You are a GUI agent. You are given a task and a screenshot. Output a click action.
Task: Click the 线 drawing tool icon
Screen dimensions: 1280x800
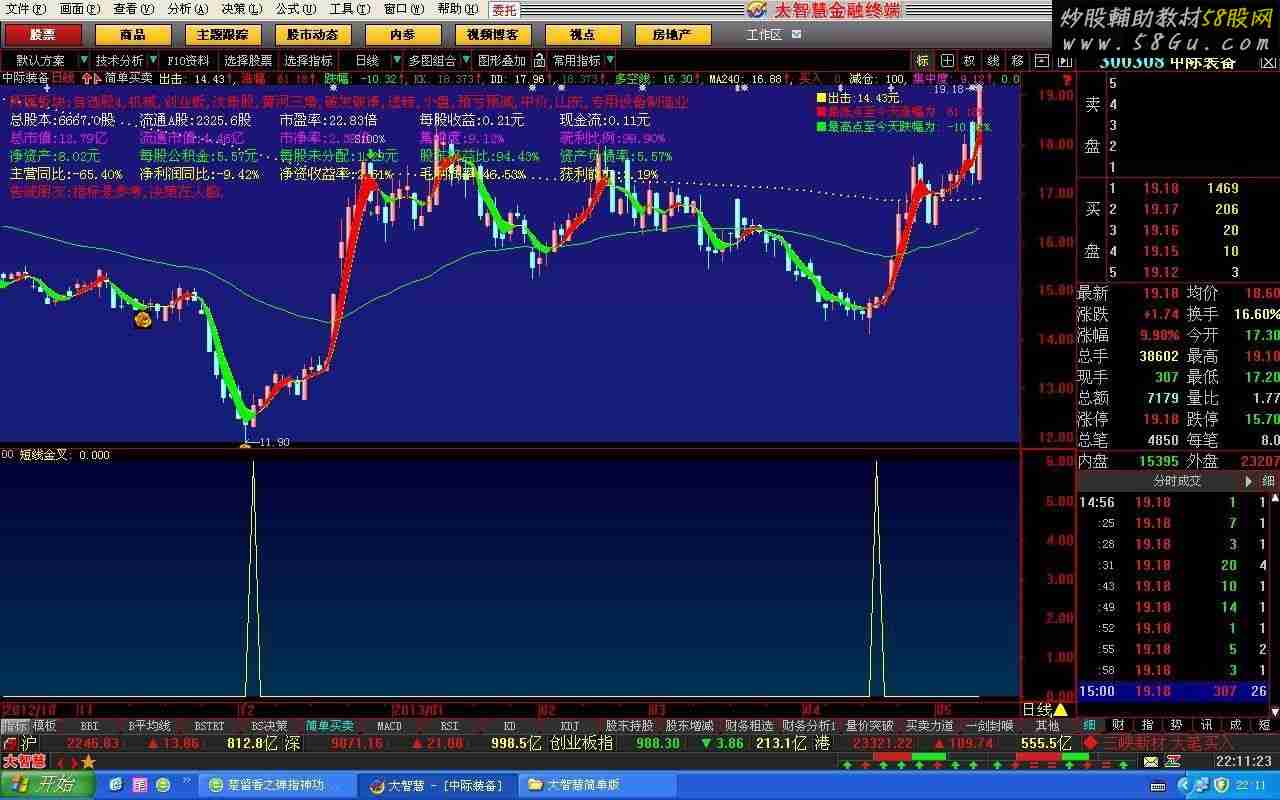(x=993, y=61)
